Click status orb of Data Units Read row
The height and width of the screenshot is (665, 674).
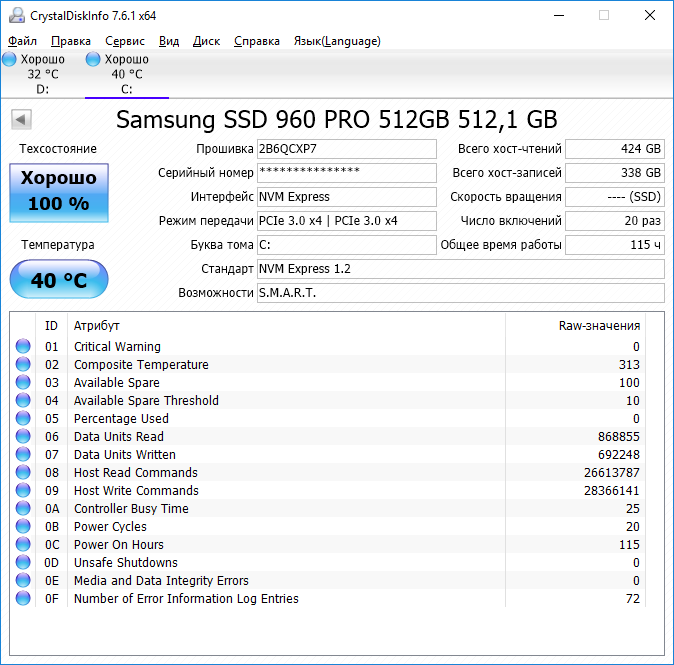(x=23, y=436)
